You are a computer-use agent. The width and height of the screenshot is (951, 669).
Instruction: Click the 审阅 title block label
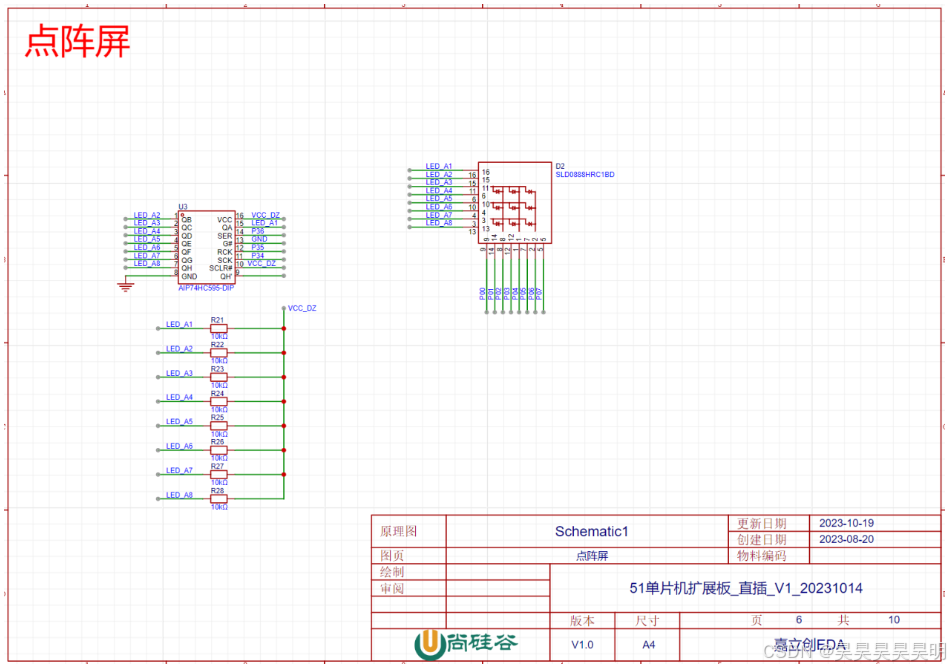coord(392,588)
